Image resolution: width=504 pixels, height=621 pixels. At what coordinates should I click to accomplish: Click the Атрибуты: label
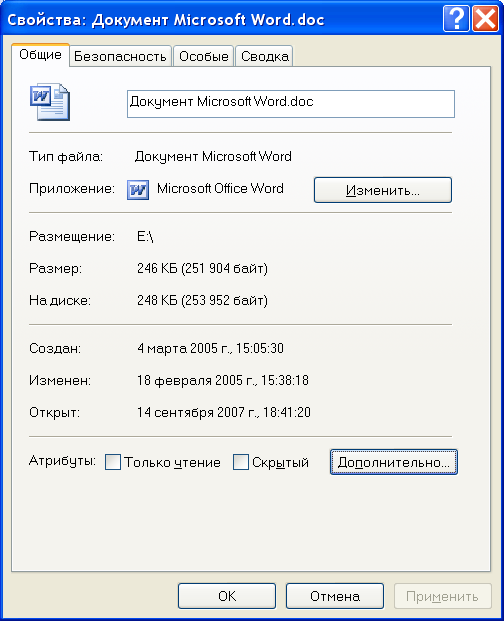pyautogui.click(x=62, y=461)
